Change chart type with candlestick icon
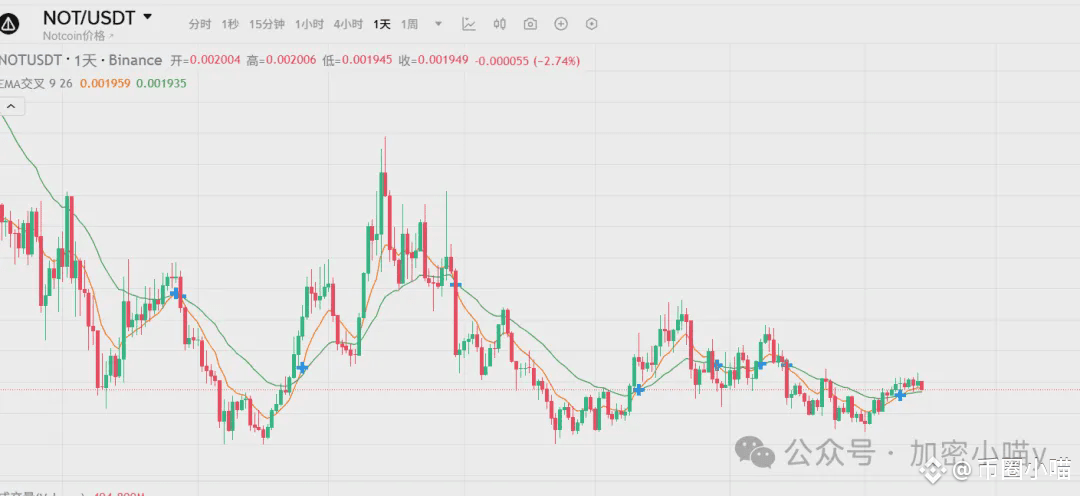The width and height of the screenshot is (1080, 496). [x=500, y=24]
